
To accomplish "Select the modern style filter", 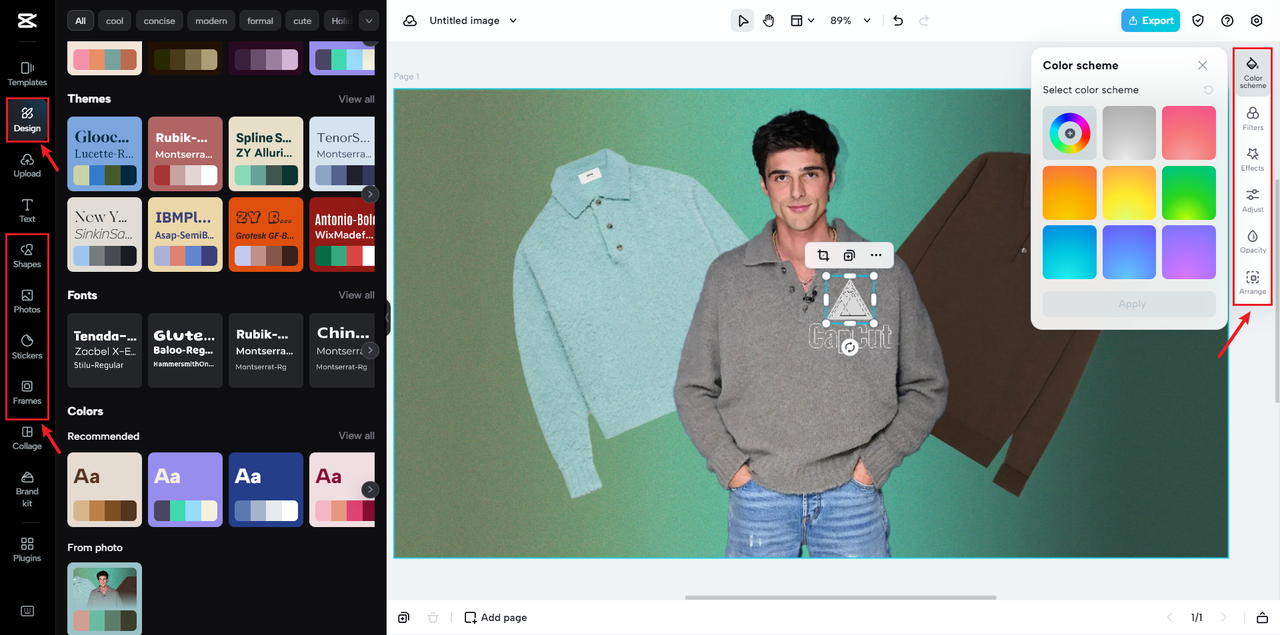I will pos(211,20).
